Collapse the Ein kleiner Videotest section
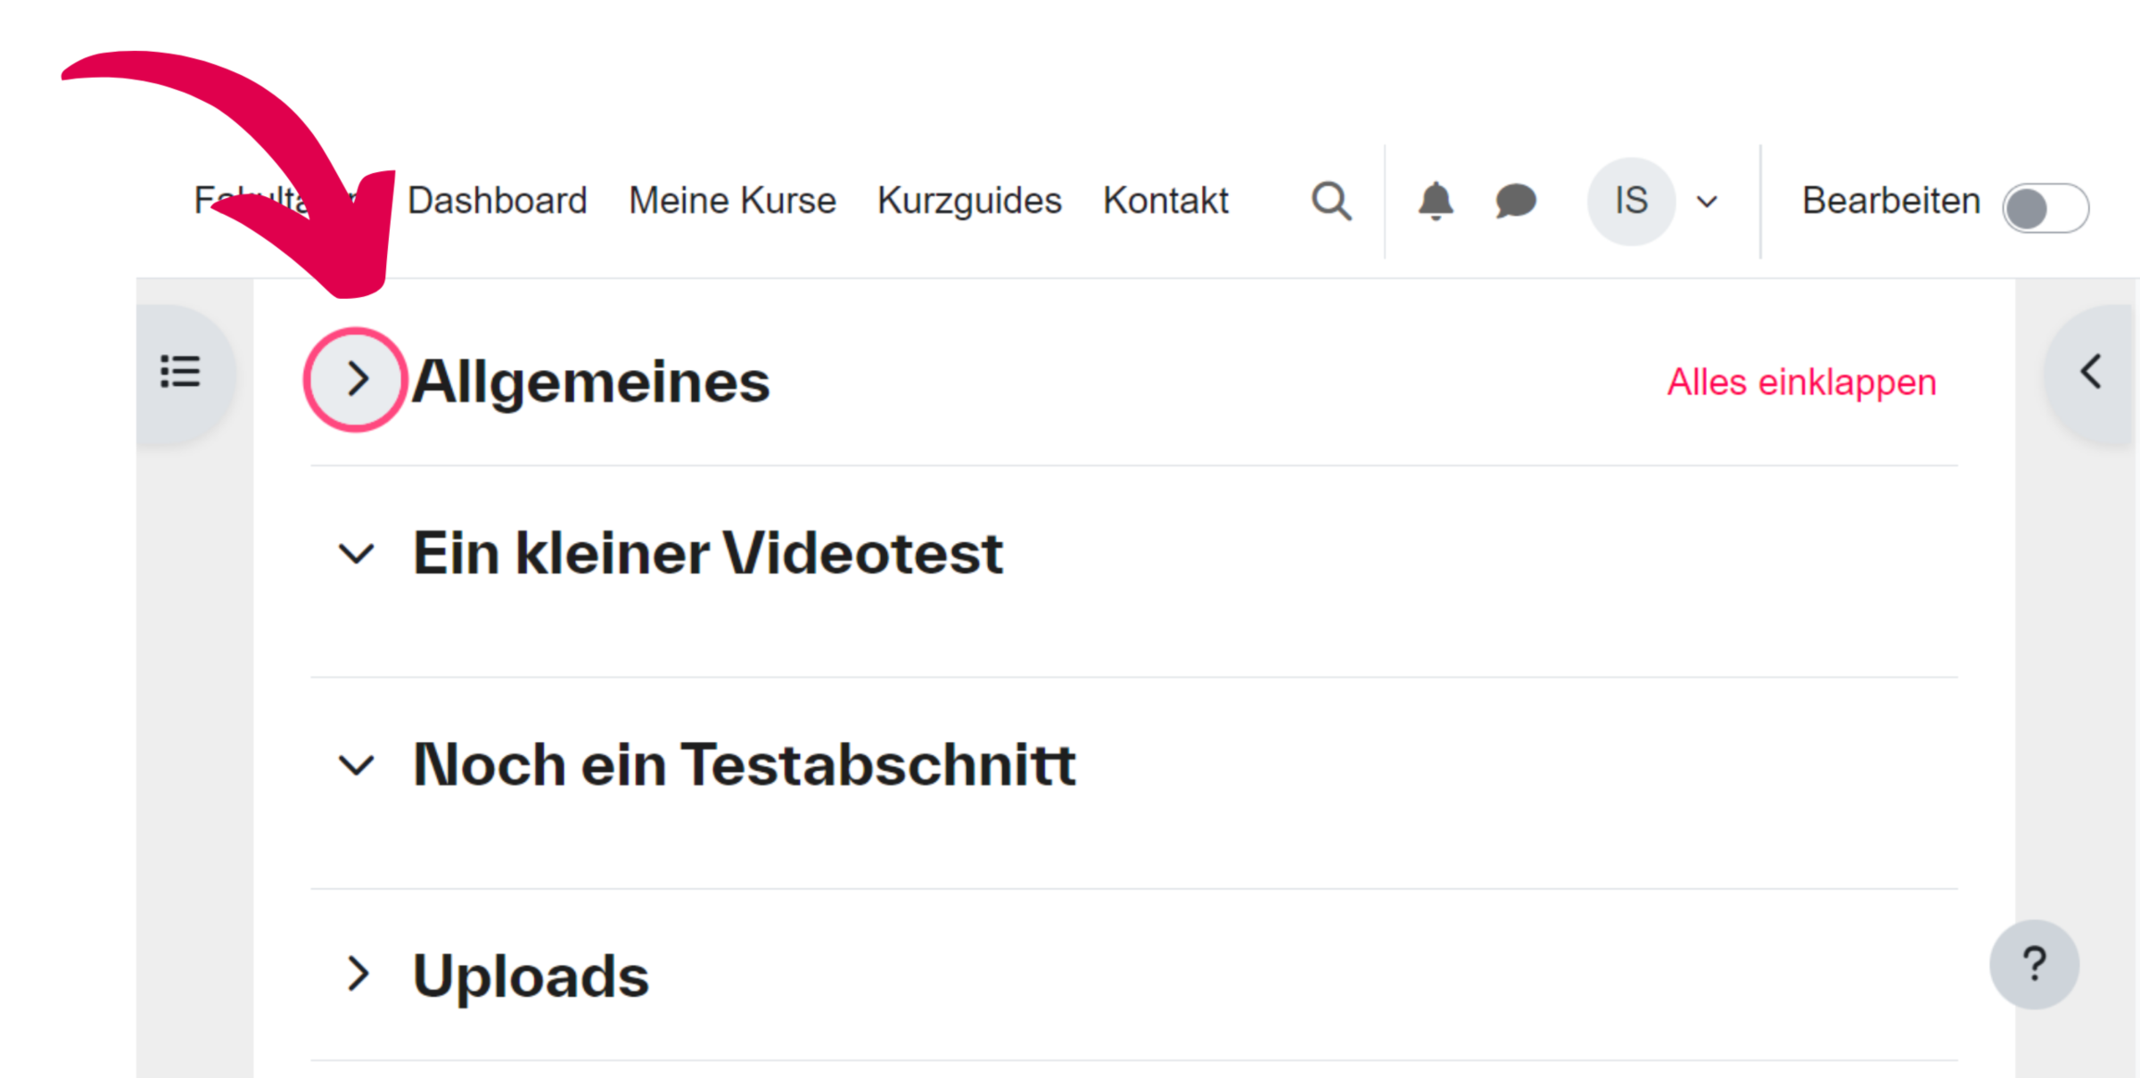2140x1078 pixels. pos(356,553)
